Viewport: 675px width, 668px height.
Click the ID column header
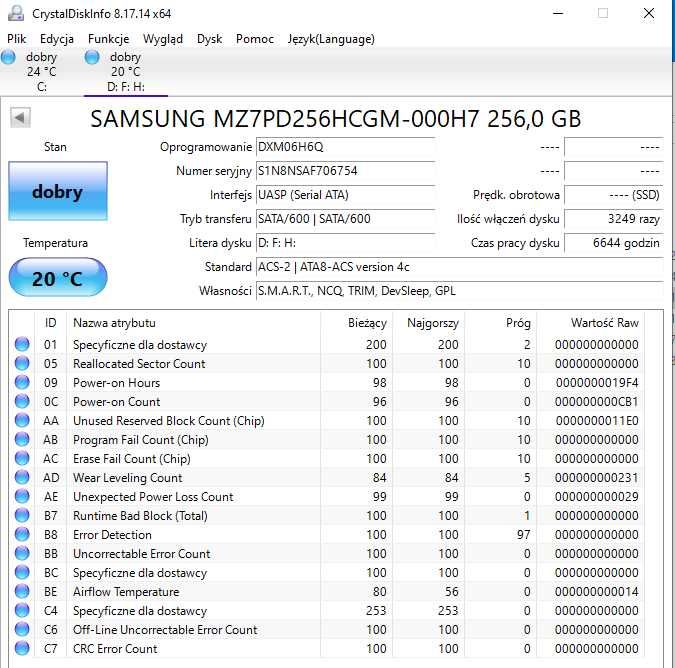point(50,323)
